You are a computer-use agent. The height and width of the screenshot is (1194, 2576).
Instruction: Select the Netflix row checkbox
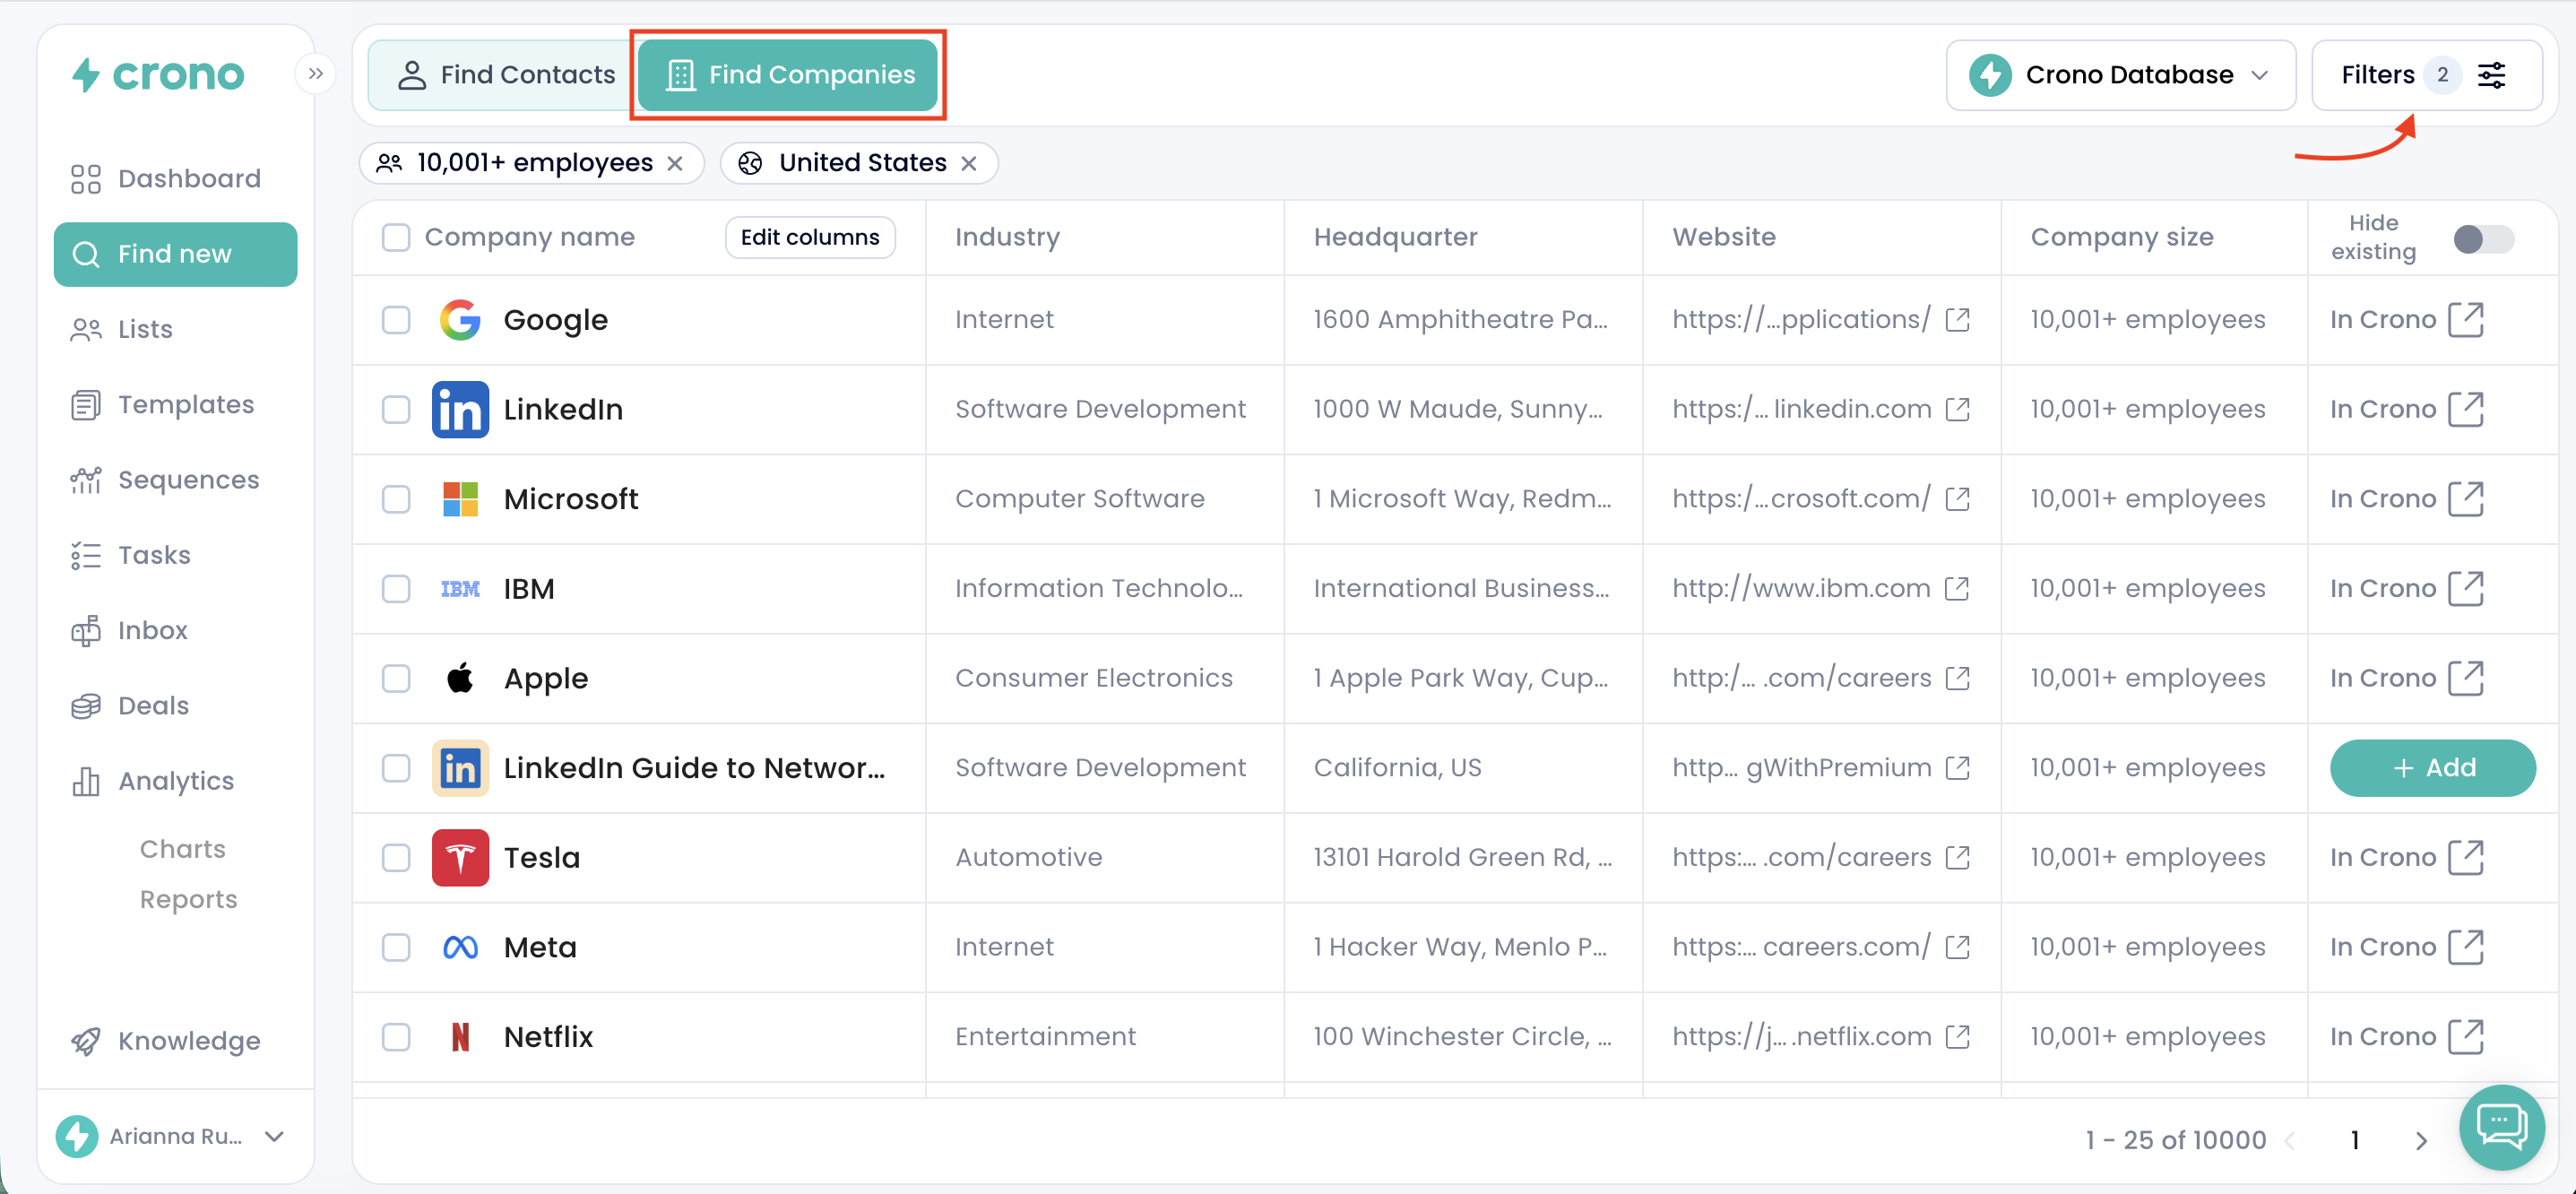(x=396, y=1037)
